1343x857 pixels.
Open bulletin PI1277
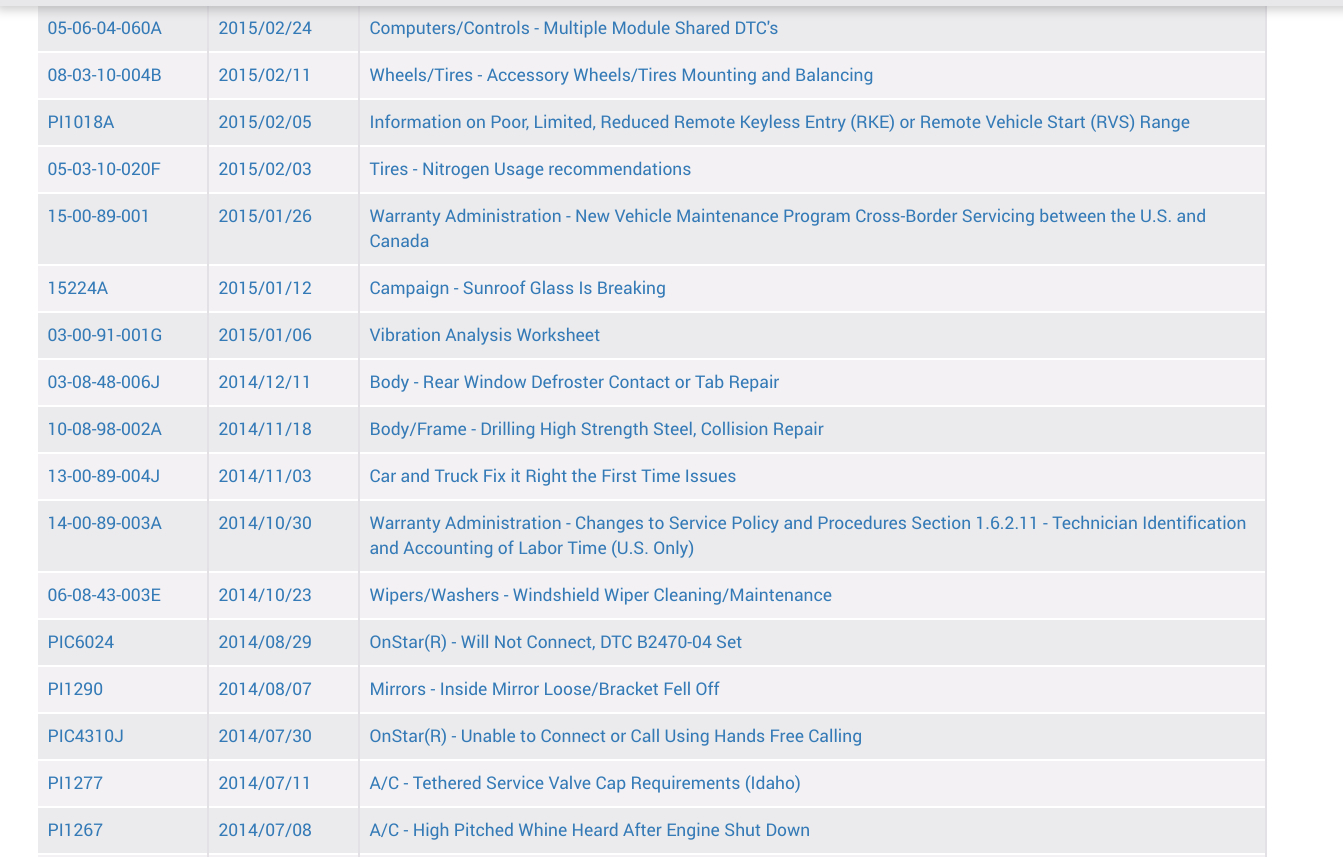coord(75,783)
